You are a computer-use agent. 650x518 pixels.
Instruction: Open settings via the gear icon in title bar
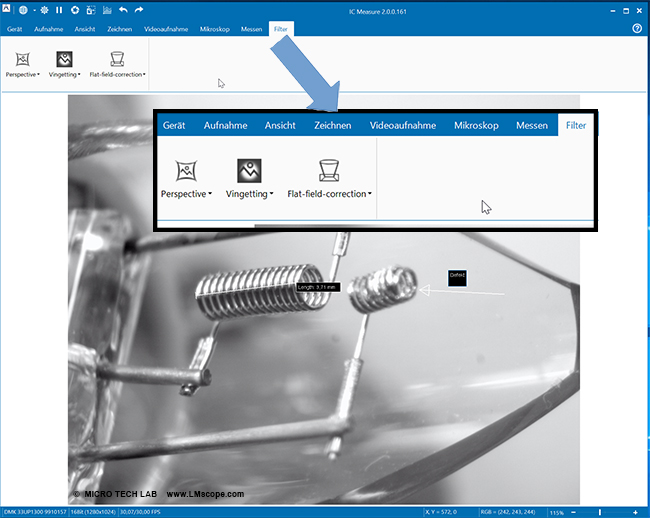click(74, 10)
